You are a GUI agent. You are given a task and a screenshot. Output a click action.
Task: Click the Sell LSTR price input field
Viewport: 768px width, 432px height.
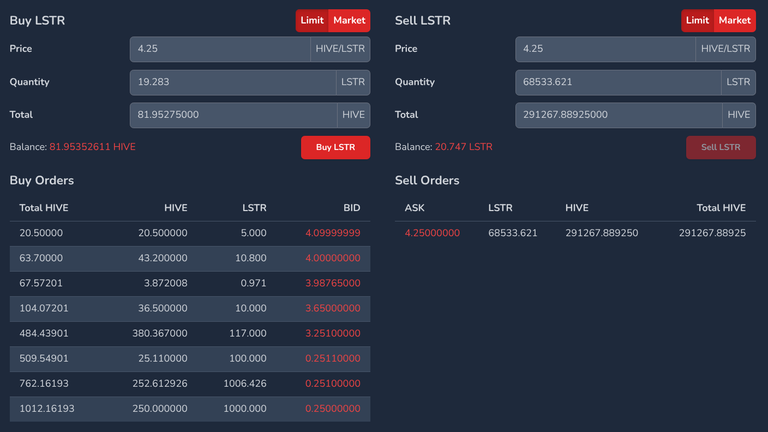coord(605,49)
